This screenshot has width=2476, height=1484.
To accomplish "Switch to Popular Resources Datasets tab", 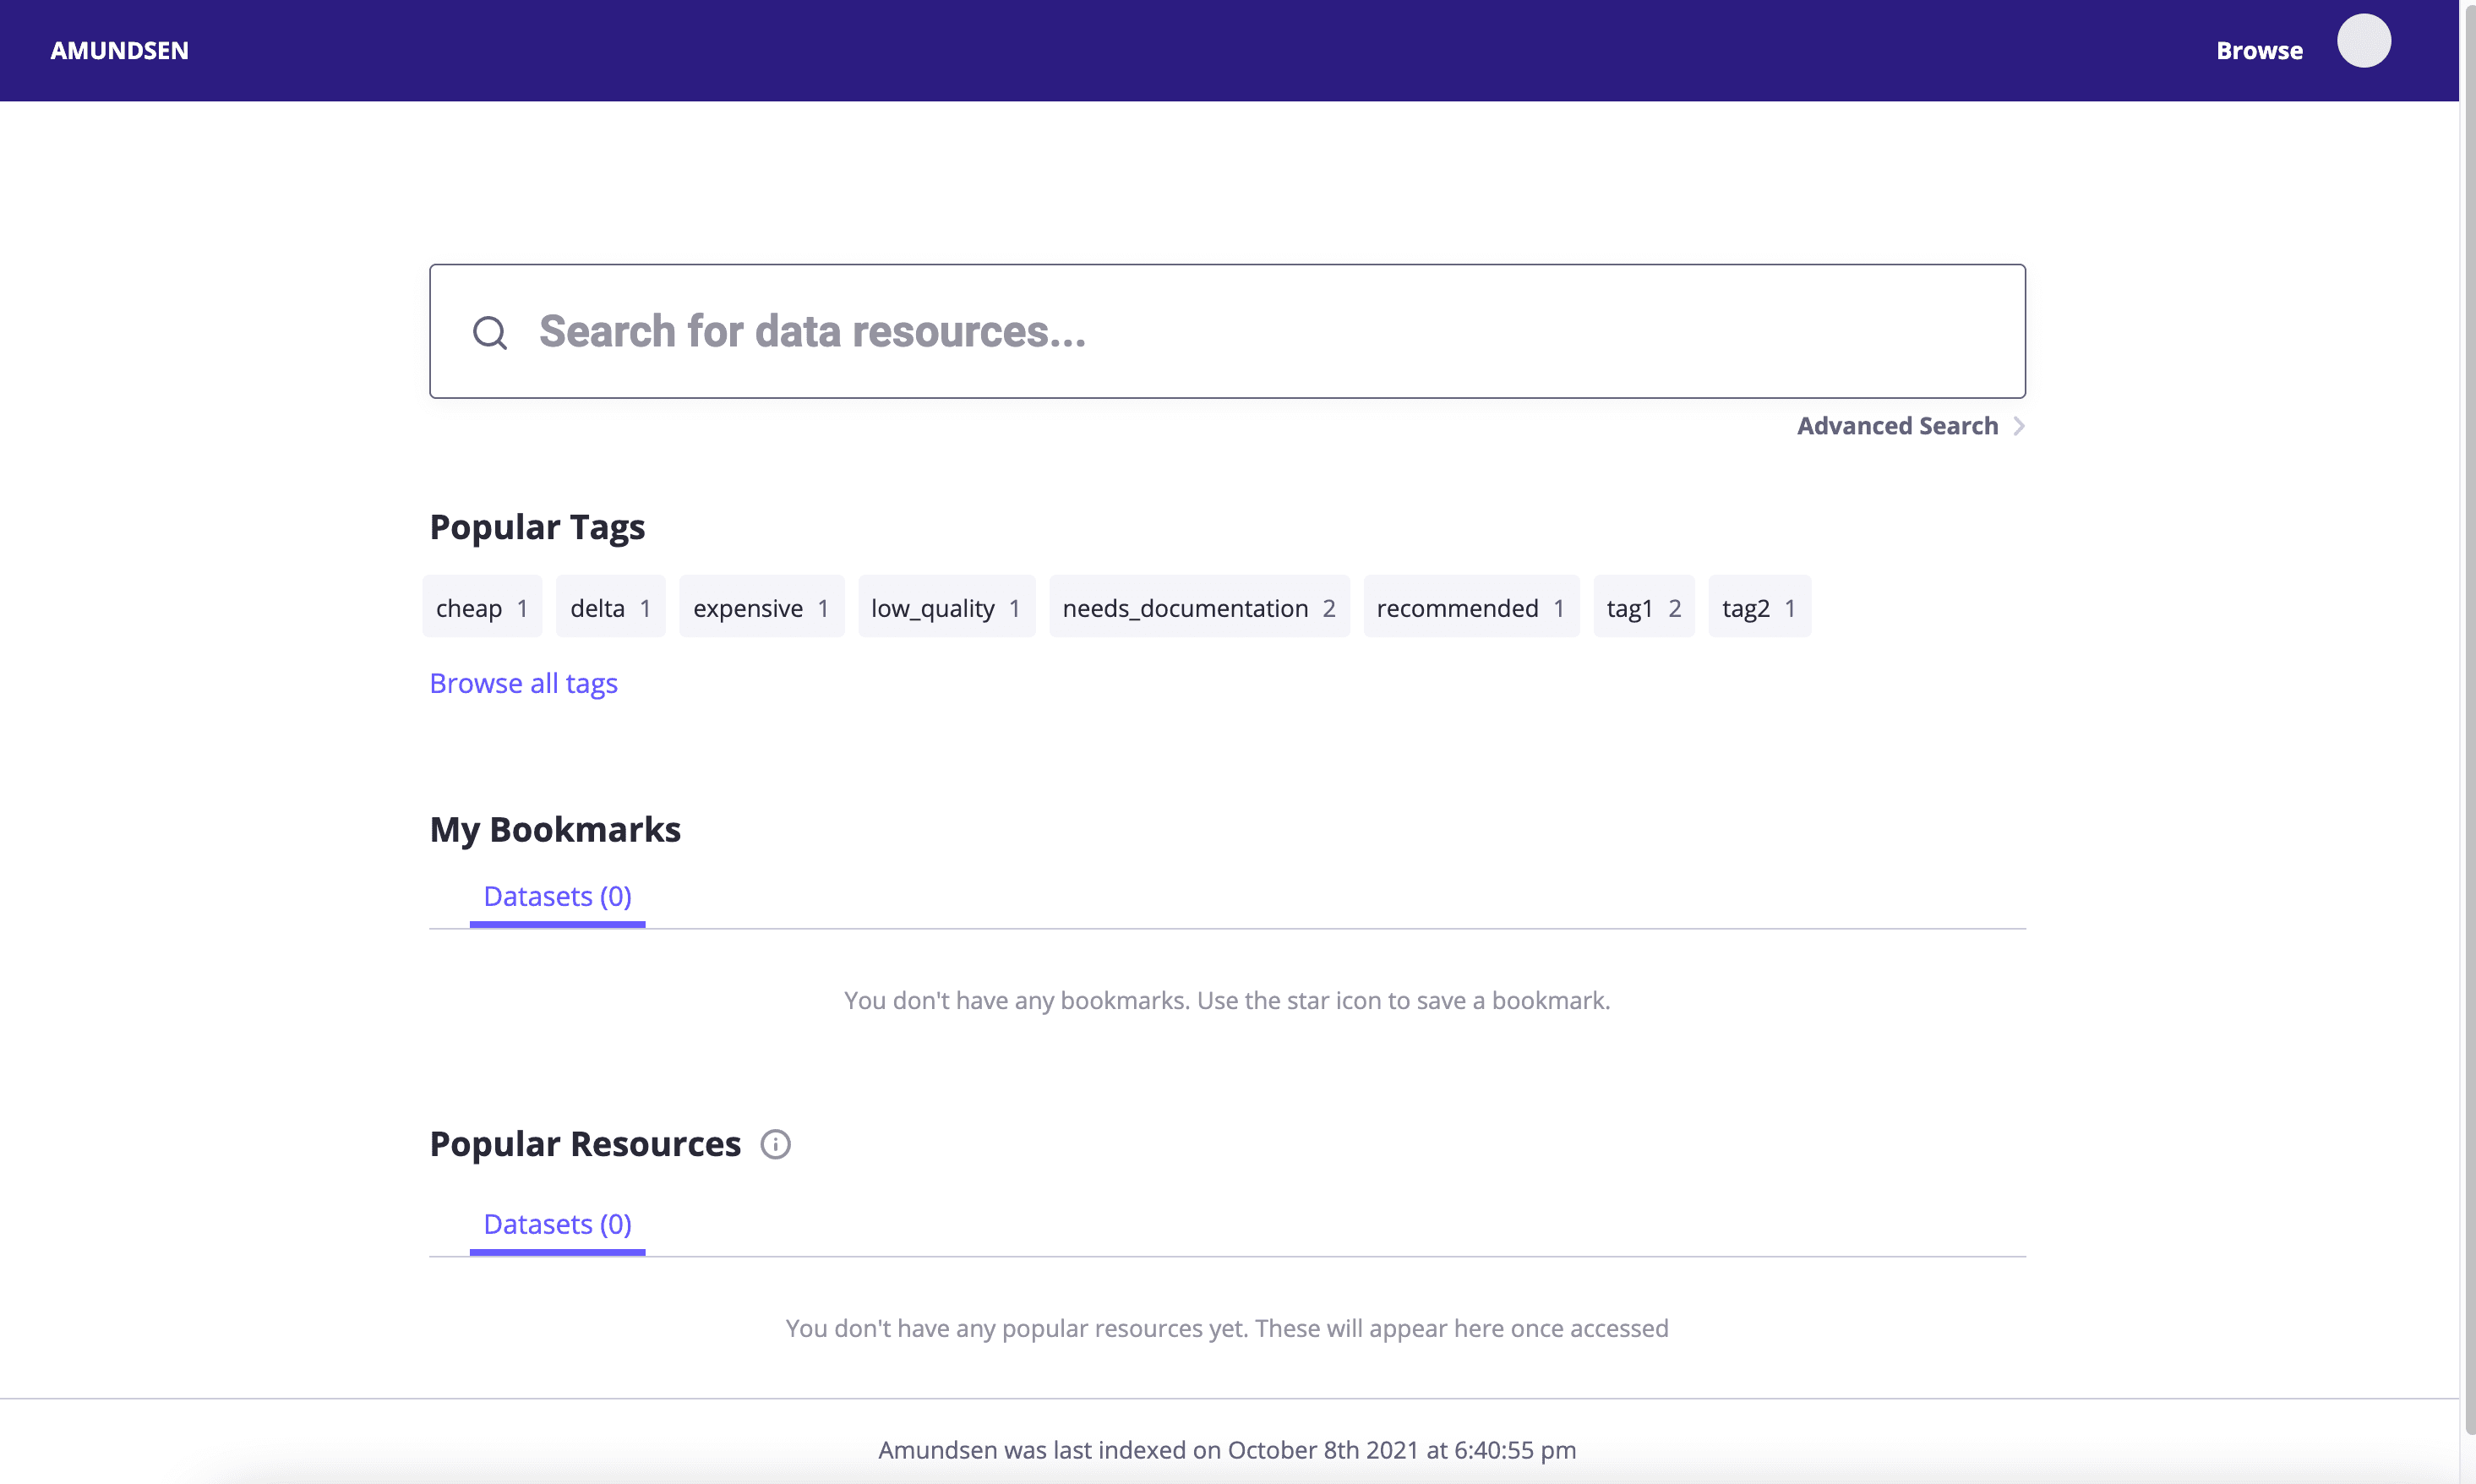I will [x=557, y=1225].
